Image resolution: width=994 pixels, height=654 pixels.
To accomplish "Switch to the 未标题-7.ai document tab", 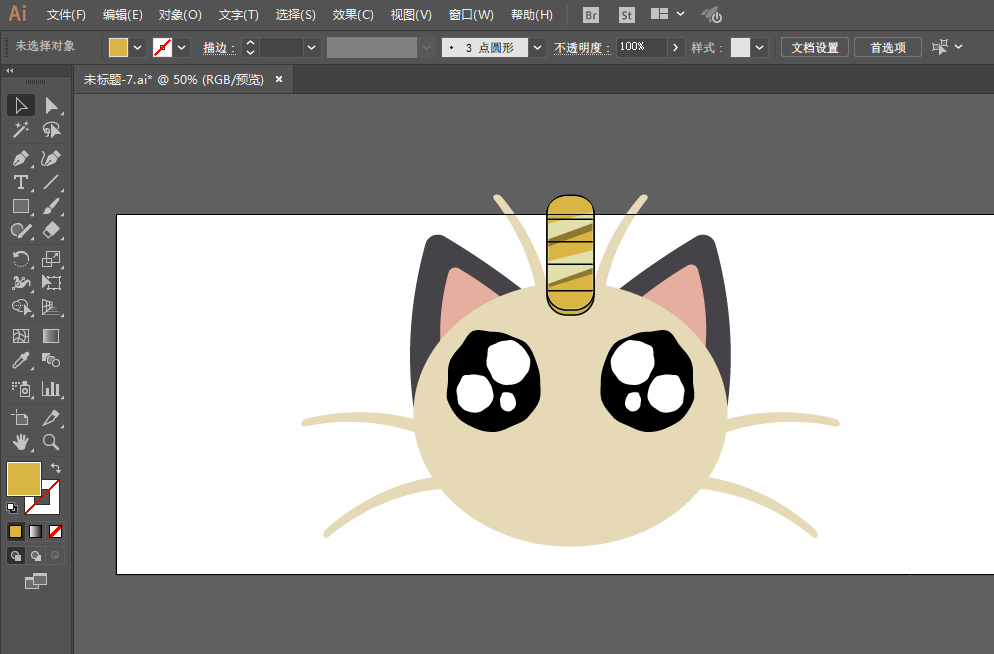I will [174, 79].
